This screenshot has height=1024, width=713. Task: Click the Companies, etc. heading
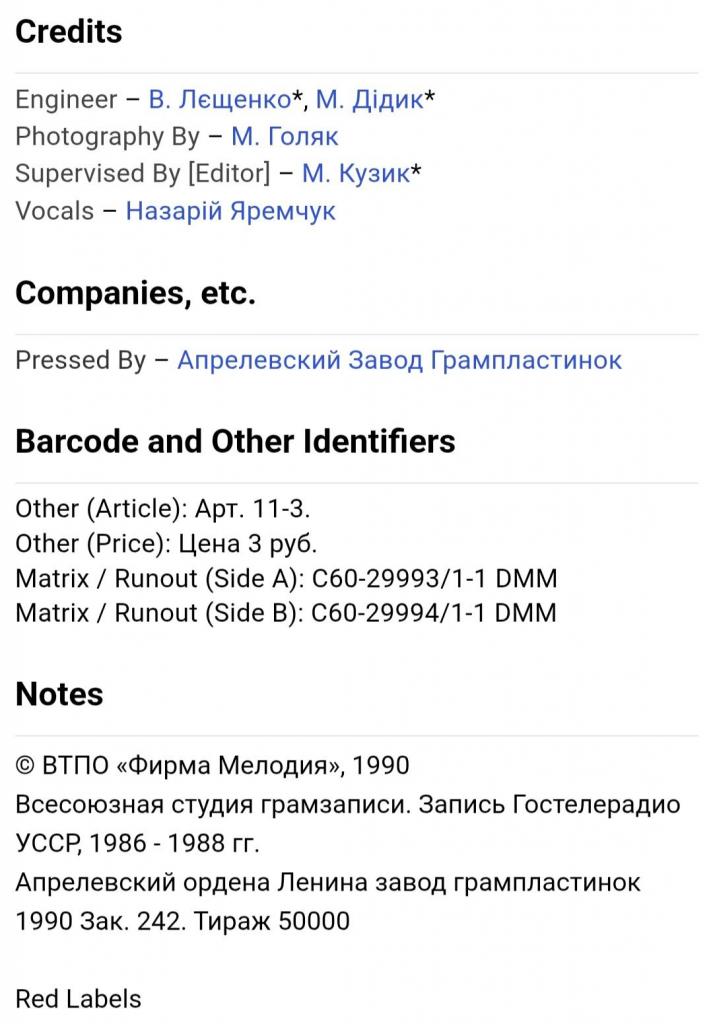pyautogui.click(x=135, y=293)
